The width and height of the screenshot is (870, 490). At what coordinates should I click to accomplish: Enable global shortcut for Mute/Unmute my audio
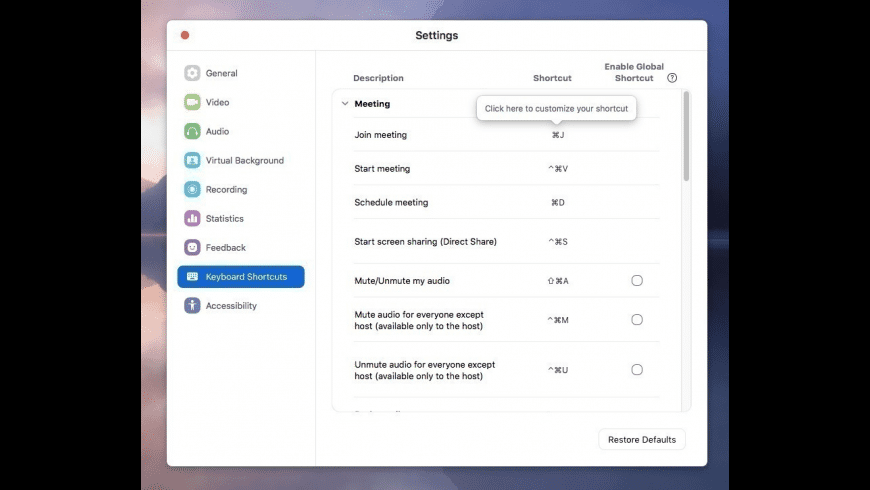click(x=637, y=280)
